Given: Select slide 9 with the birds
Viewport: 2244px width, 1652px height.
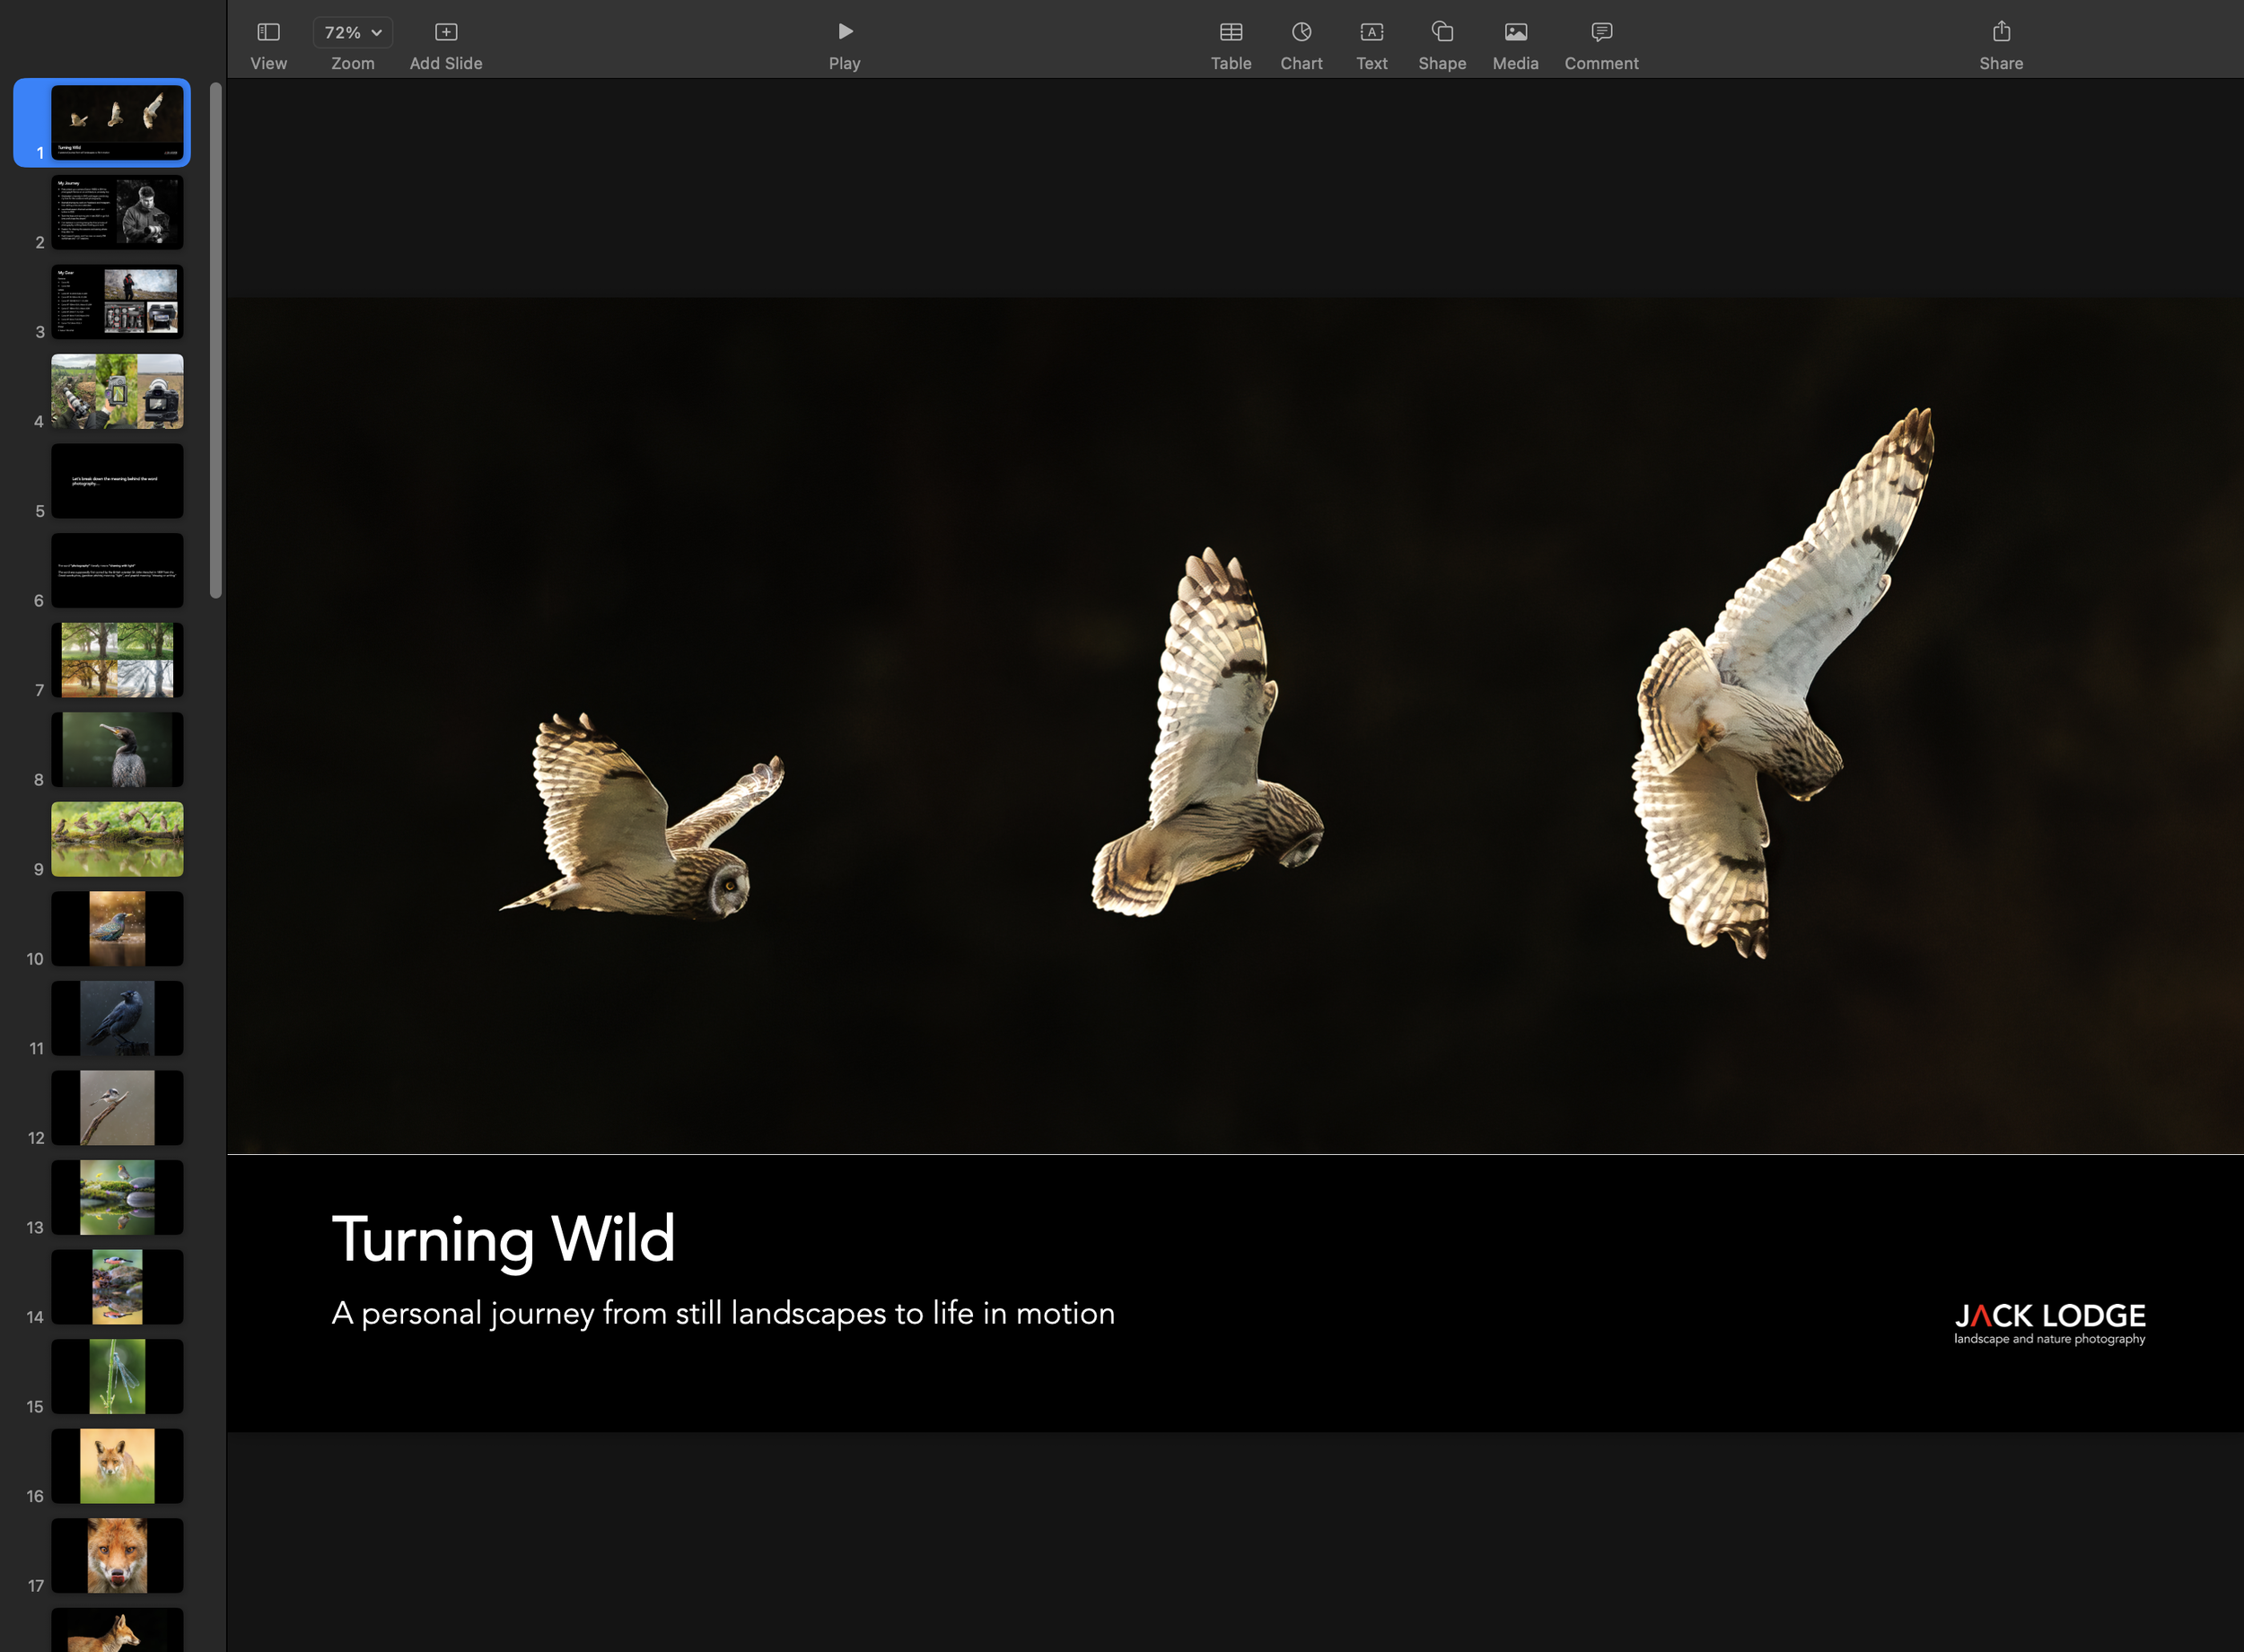Looking at the screenshot, I should [117, 839].
